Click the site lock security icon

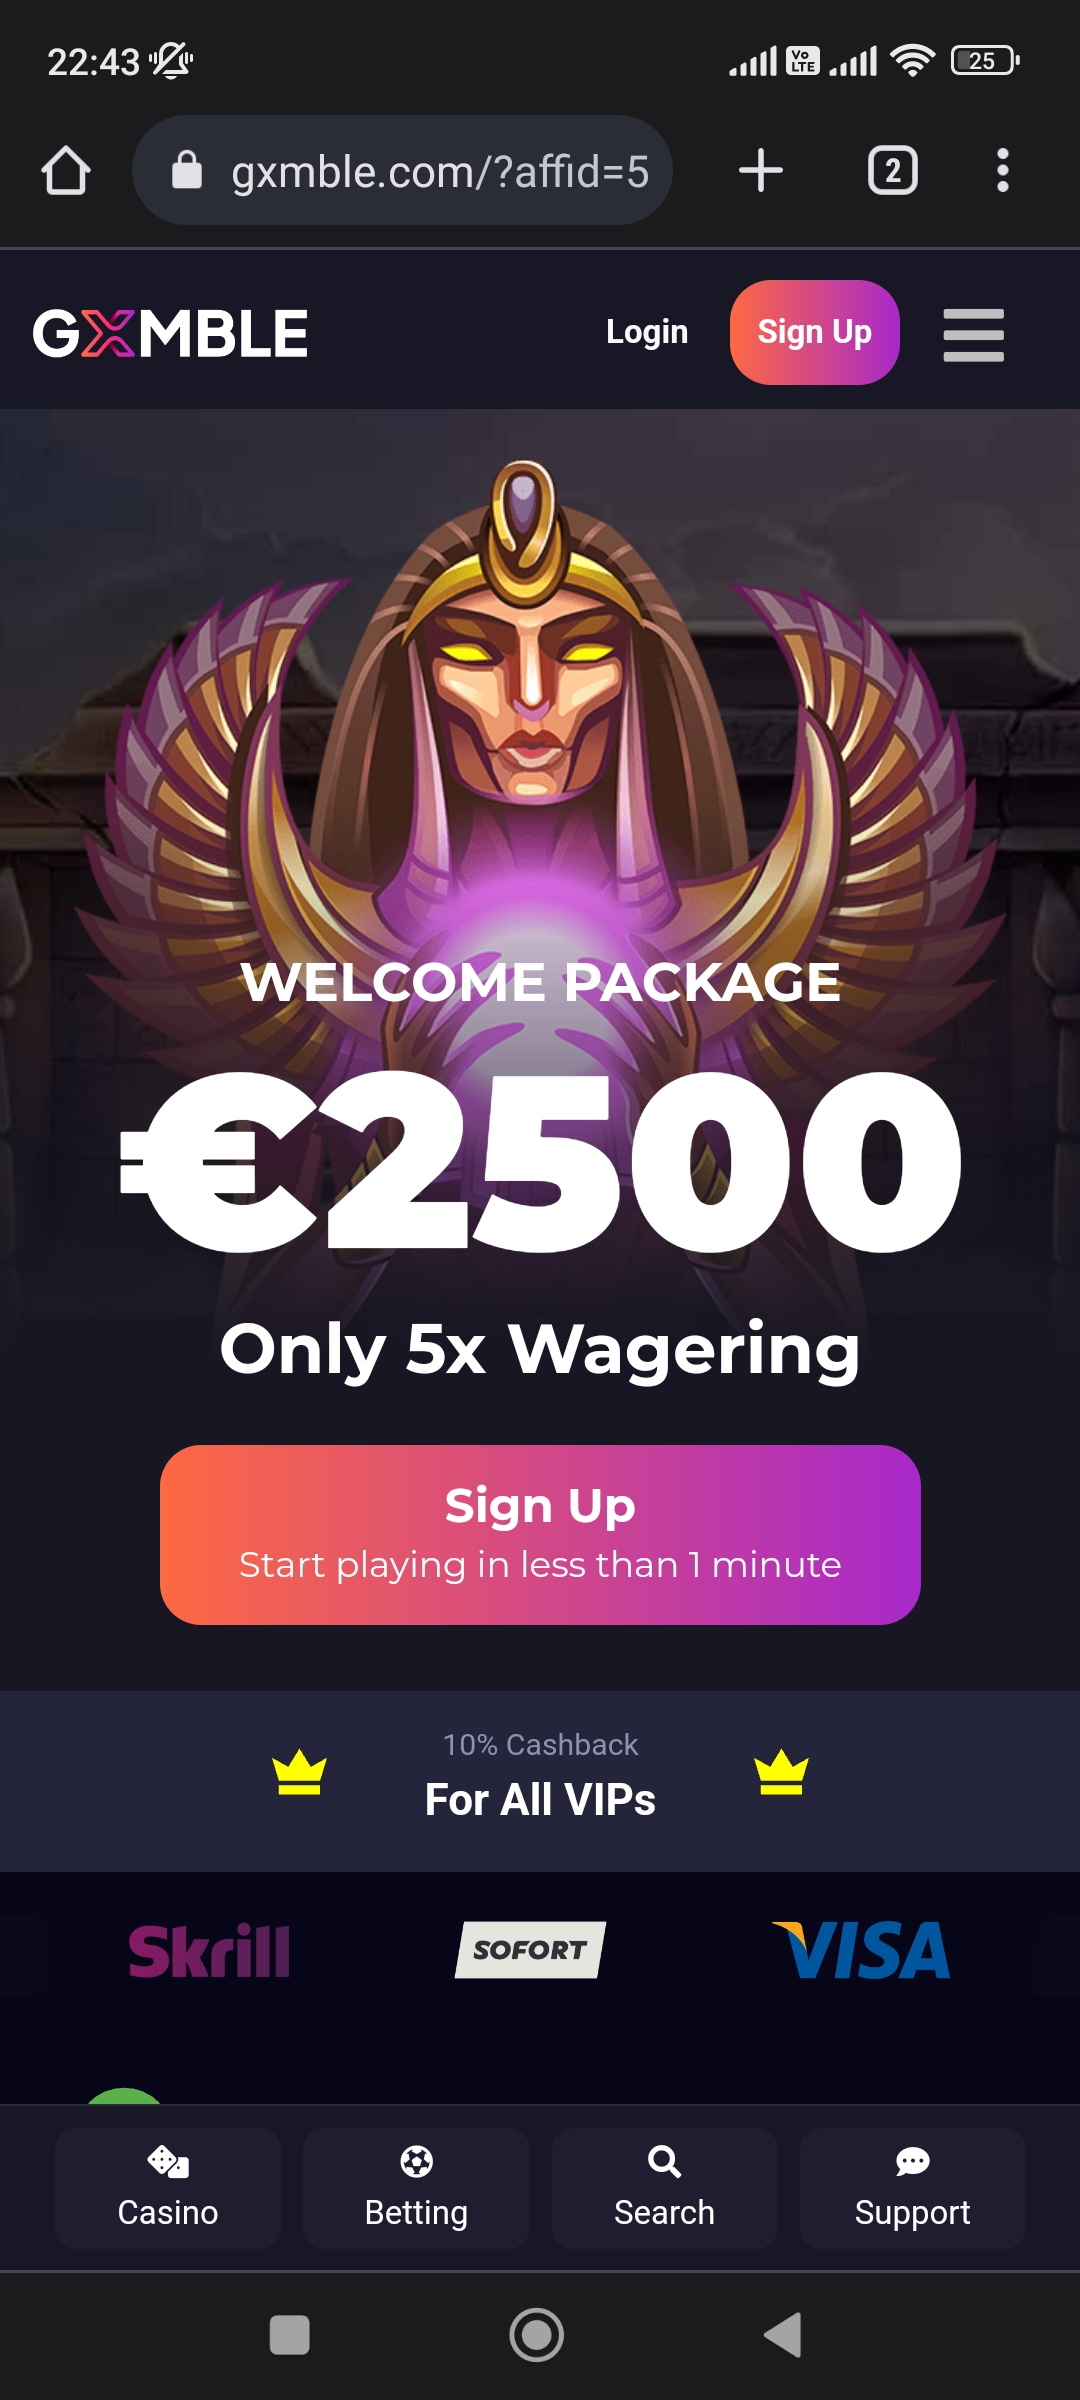187,170
